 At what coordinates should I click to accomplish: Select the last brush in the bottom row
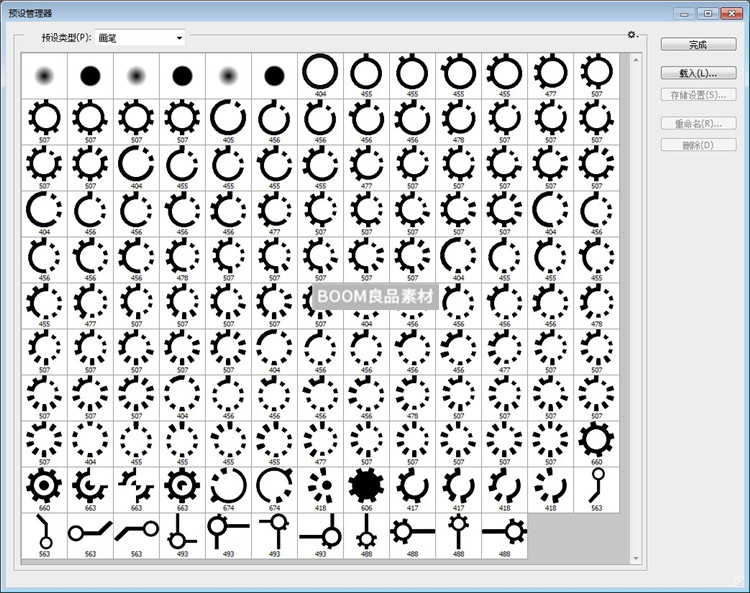tap(504, 534)
